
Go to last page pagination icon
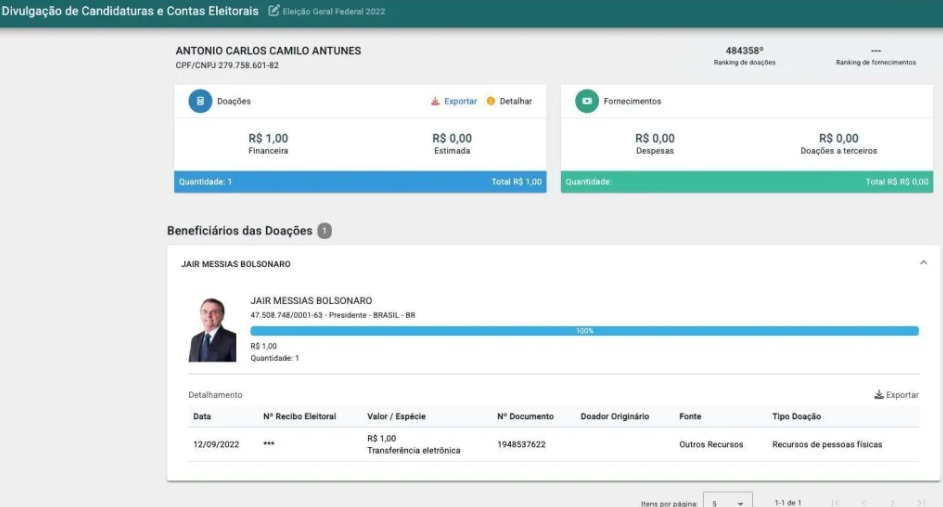pyautogui.click(x=921, y=502)
